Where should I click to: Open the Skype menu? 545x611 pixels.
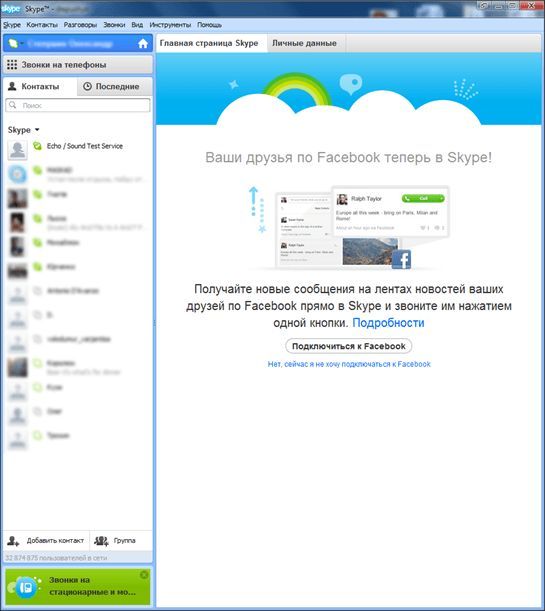pyautogui.click(x=12, y=25)
